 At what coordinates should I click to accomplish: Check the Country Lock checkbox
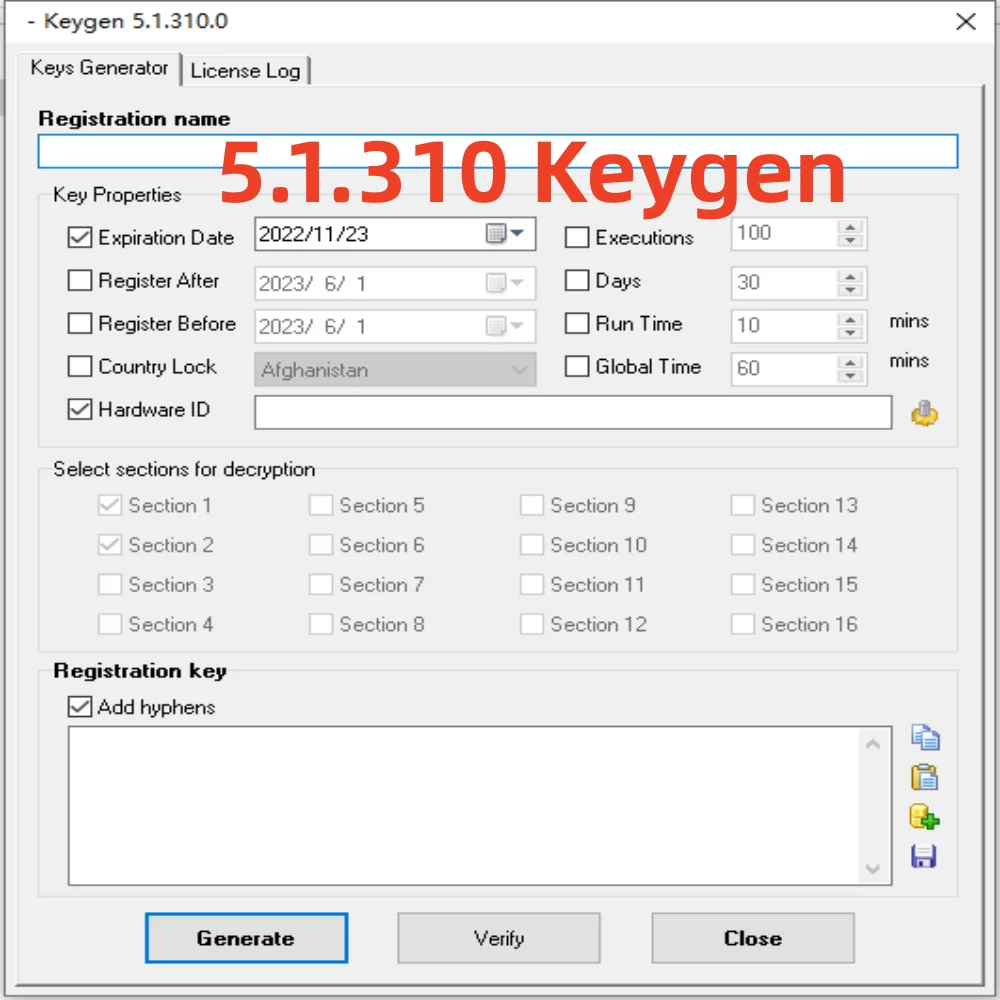click(x=79, y=366)
